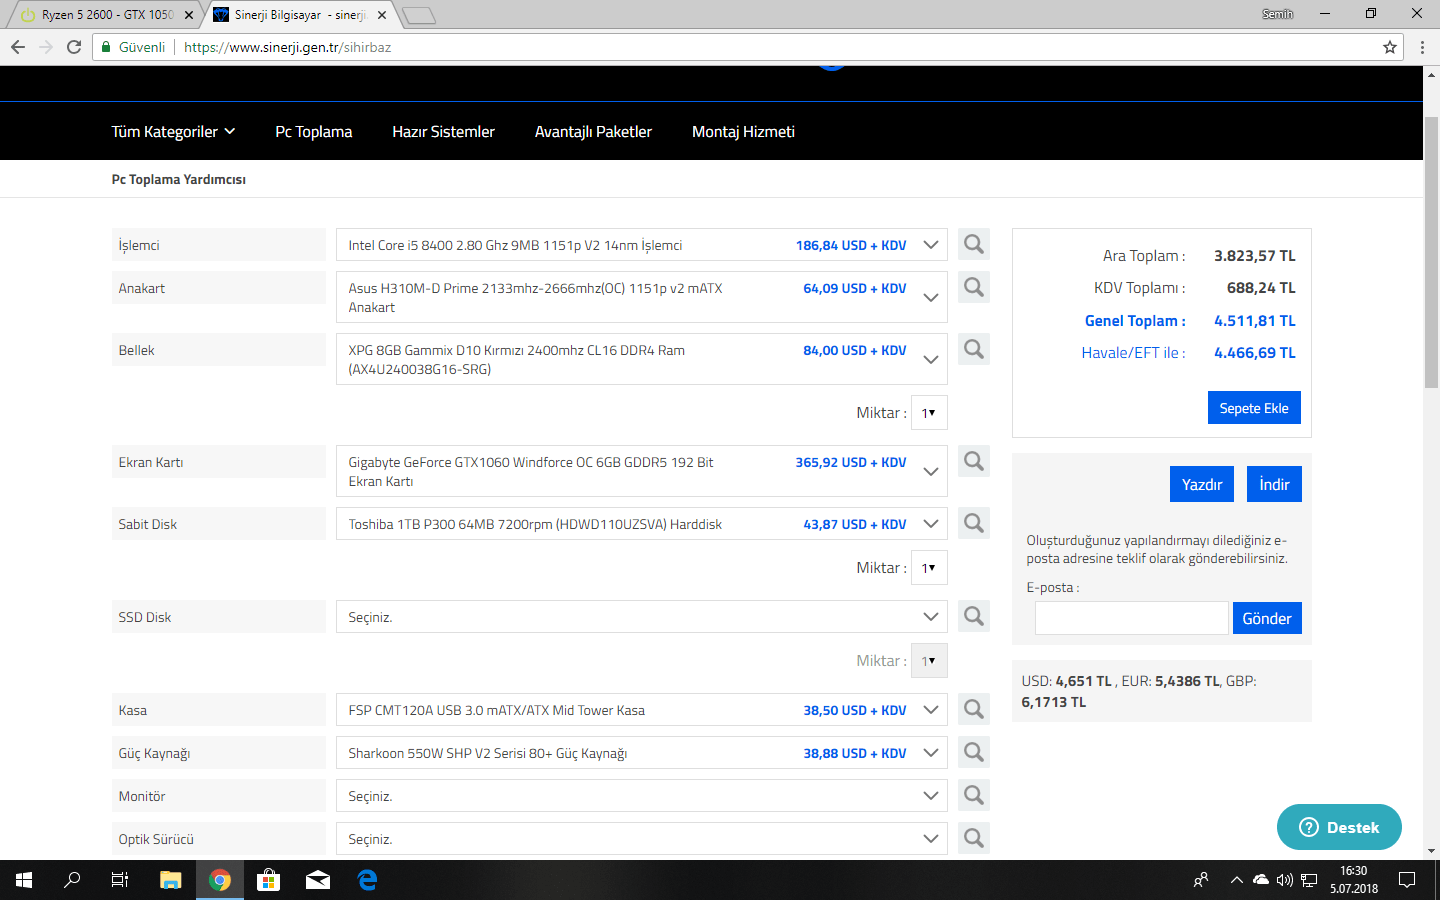The height and width of the screenshot is (900, 1440).
Task: Click the 'Ara Toplam :' label
Action: (x=1144, y=256)
